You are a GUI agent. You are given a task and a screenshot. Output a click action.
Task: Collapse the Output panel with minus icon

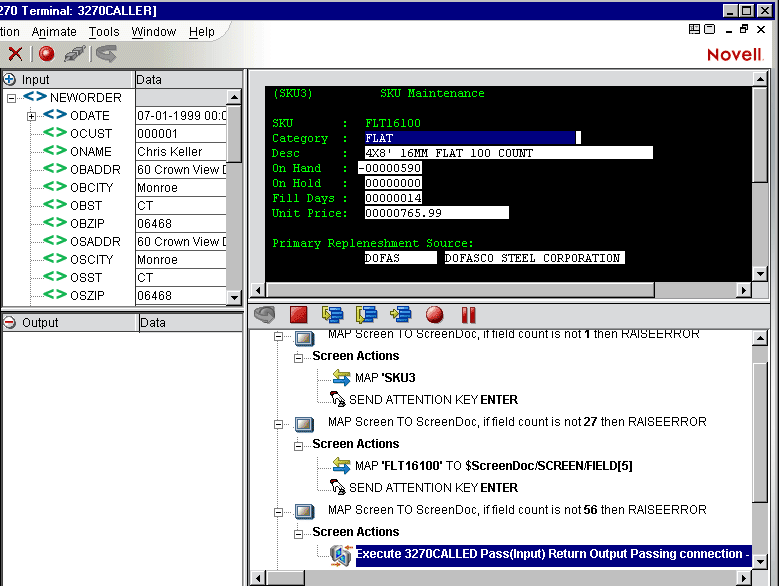coord(10,323)
